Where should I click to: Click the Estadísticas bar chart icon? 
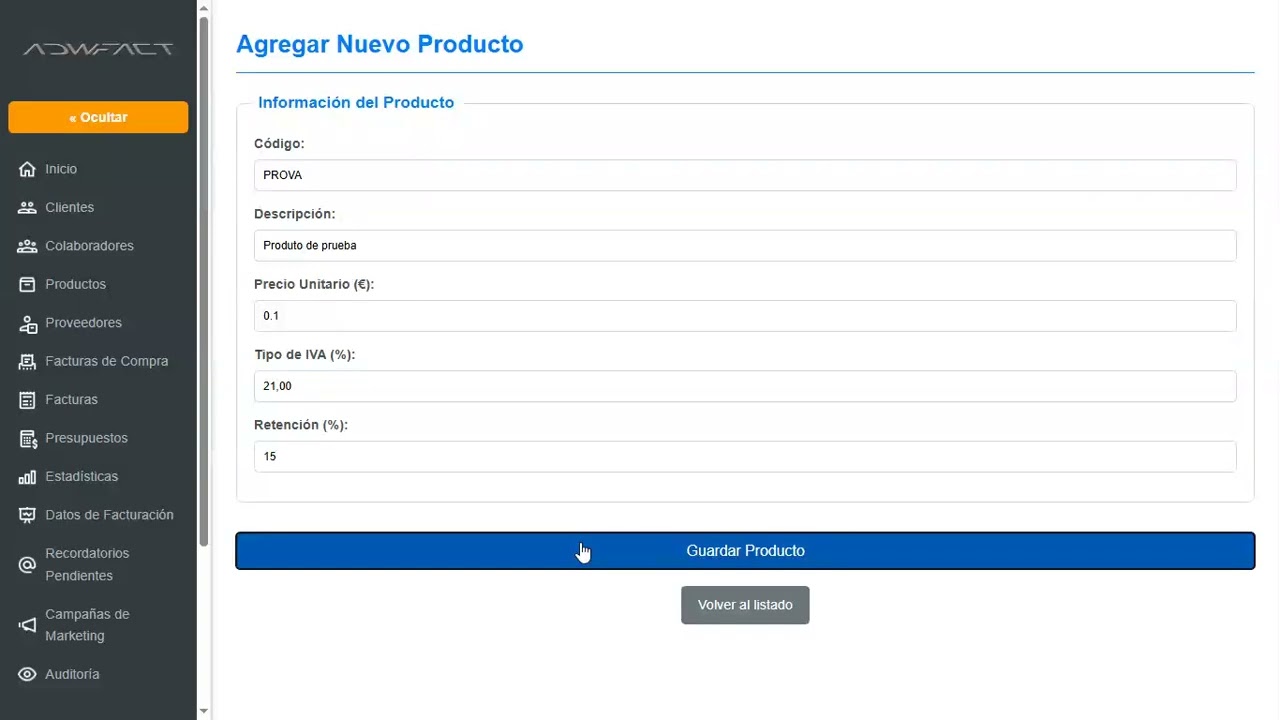tap(27, 477)
